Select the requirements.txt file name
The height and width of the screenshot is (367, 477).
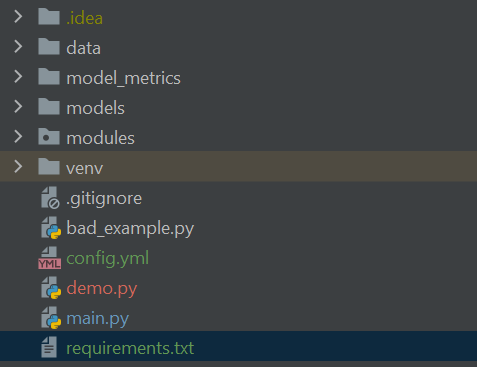(130, 348)
